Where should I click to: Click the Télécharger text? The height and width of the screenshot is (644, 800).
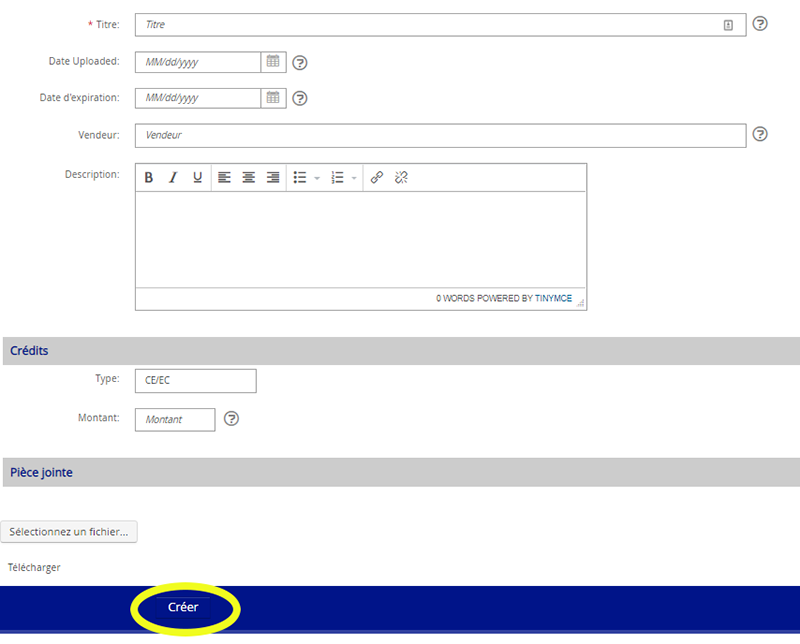[x=34, y=567]
